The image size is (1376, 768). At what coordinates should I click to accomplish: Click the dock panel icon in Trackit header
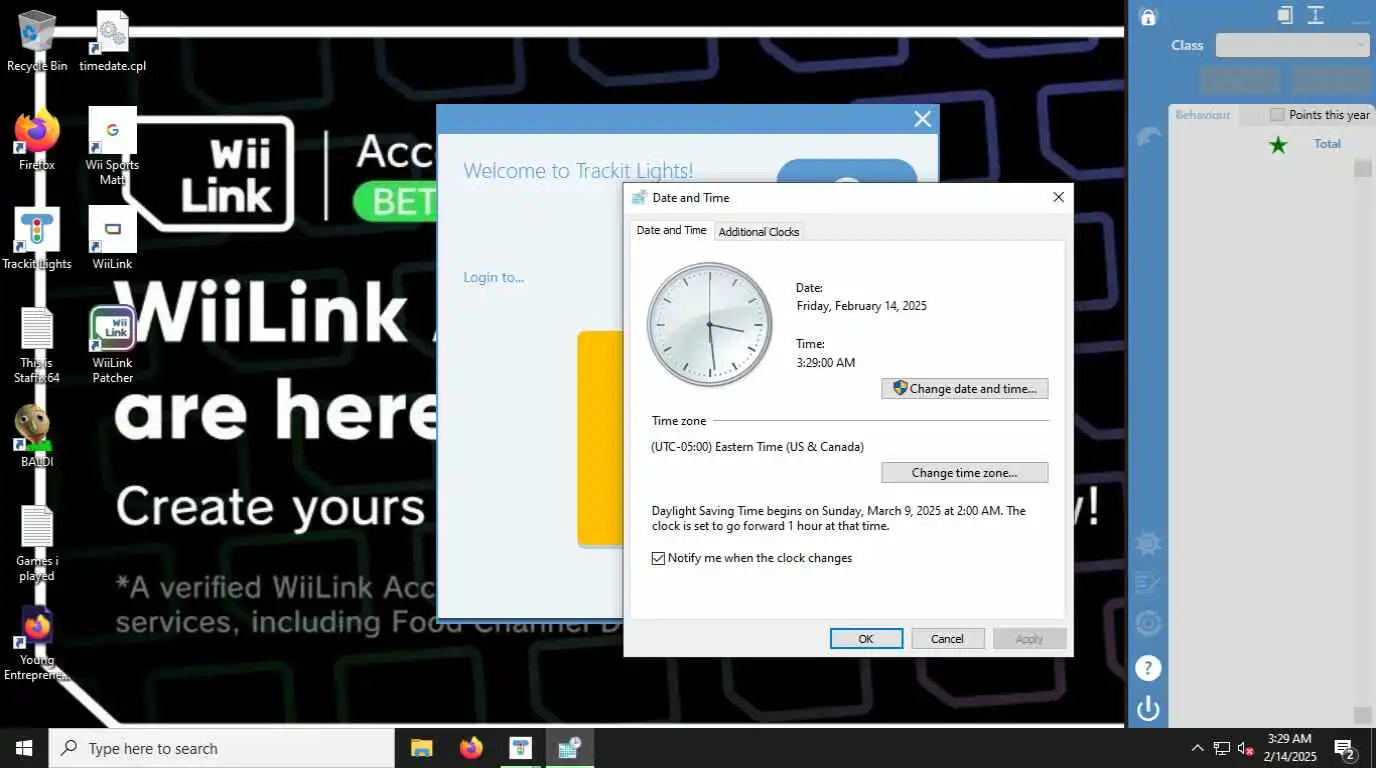tap(1285, 15)
